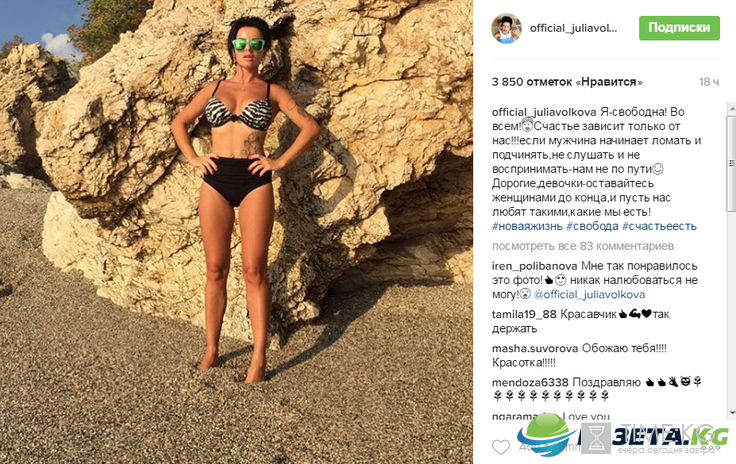Open commenter tamila19_88's profile

tap(524, 314)
